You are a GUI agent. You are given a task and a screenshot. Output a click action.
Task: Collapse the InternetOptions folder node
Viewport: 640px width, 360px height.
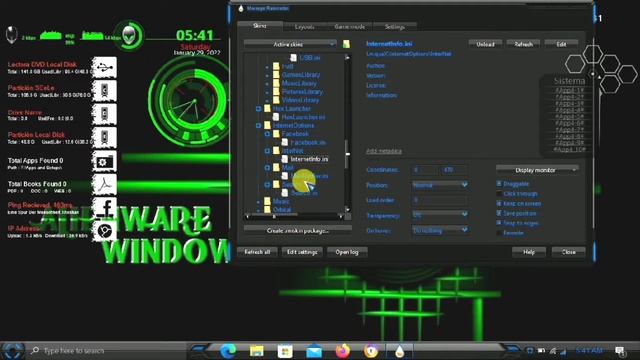258,125
